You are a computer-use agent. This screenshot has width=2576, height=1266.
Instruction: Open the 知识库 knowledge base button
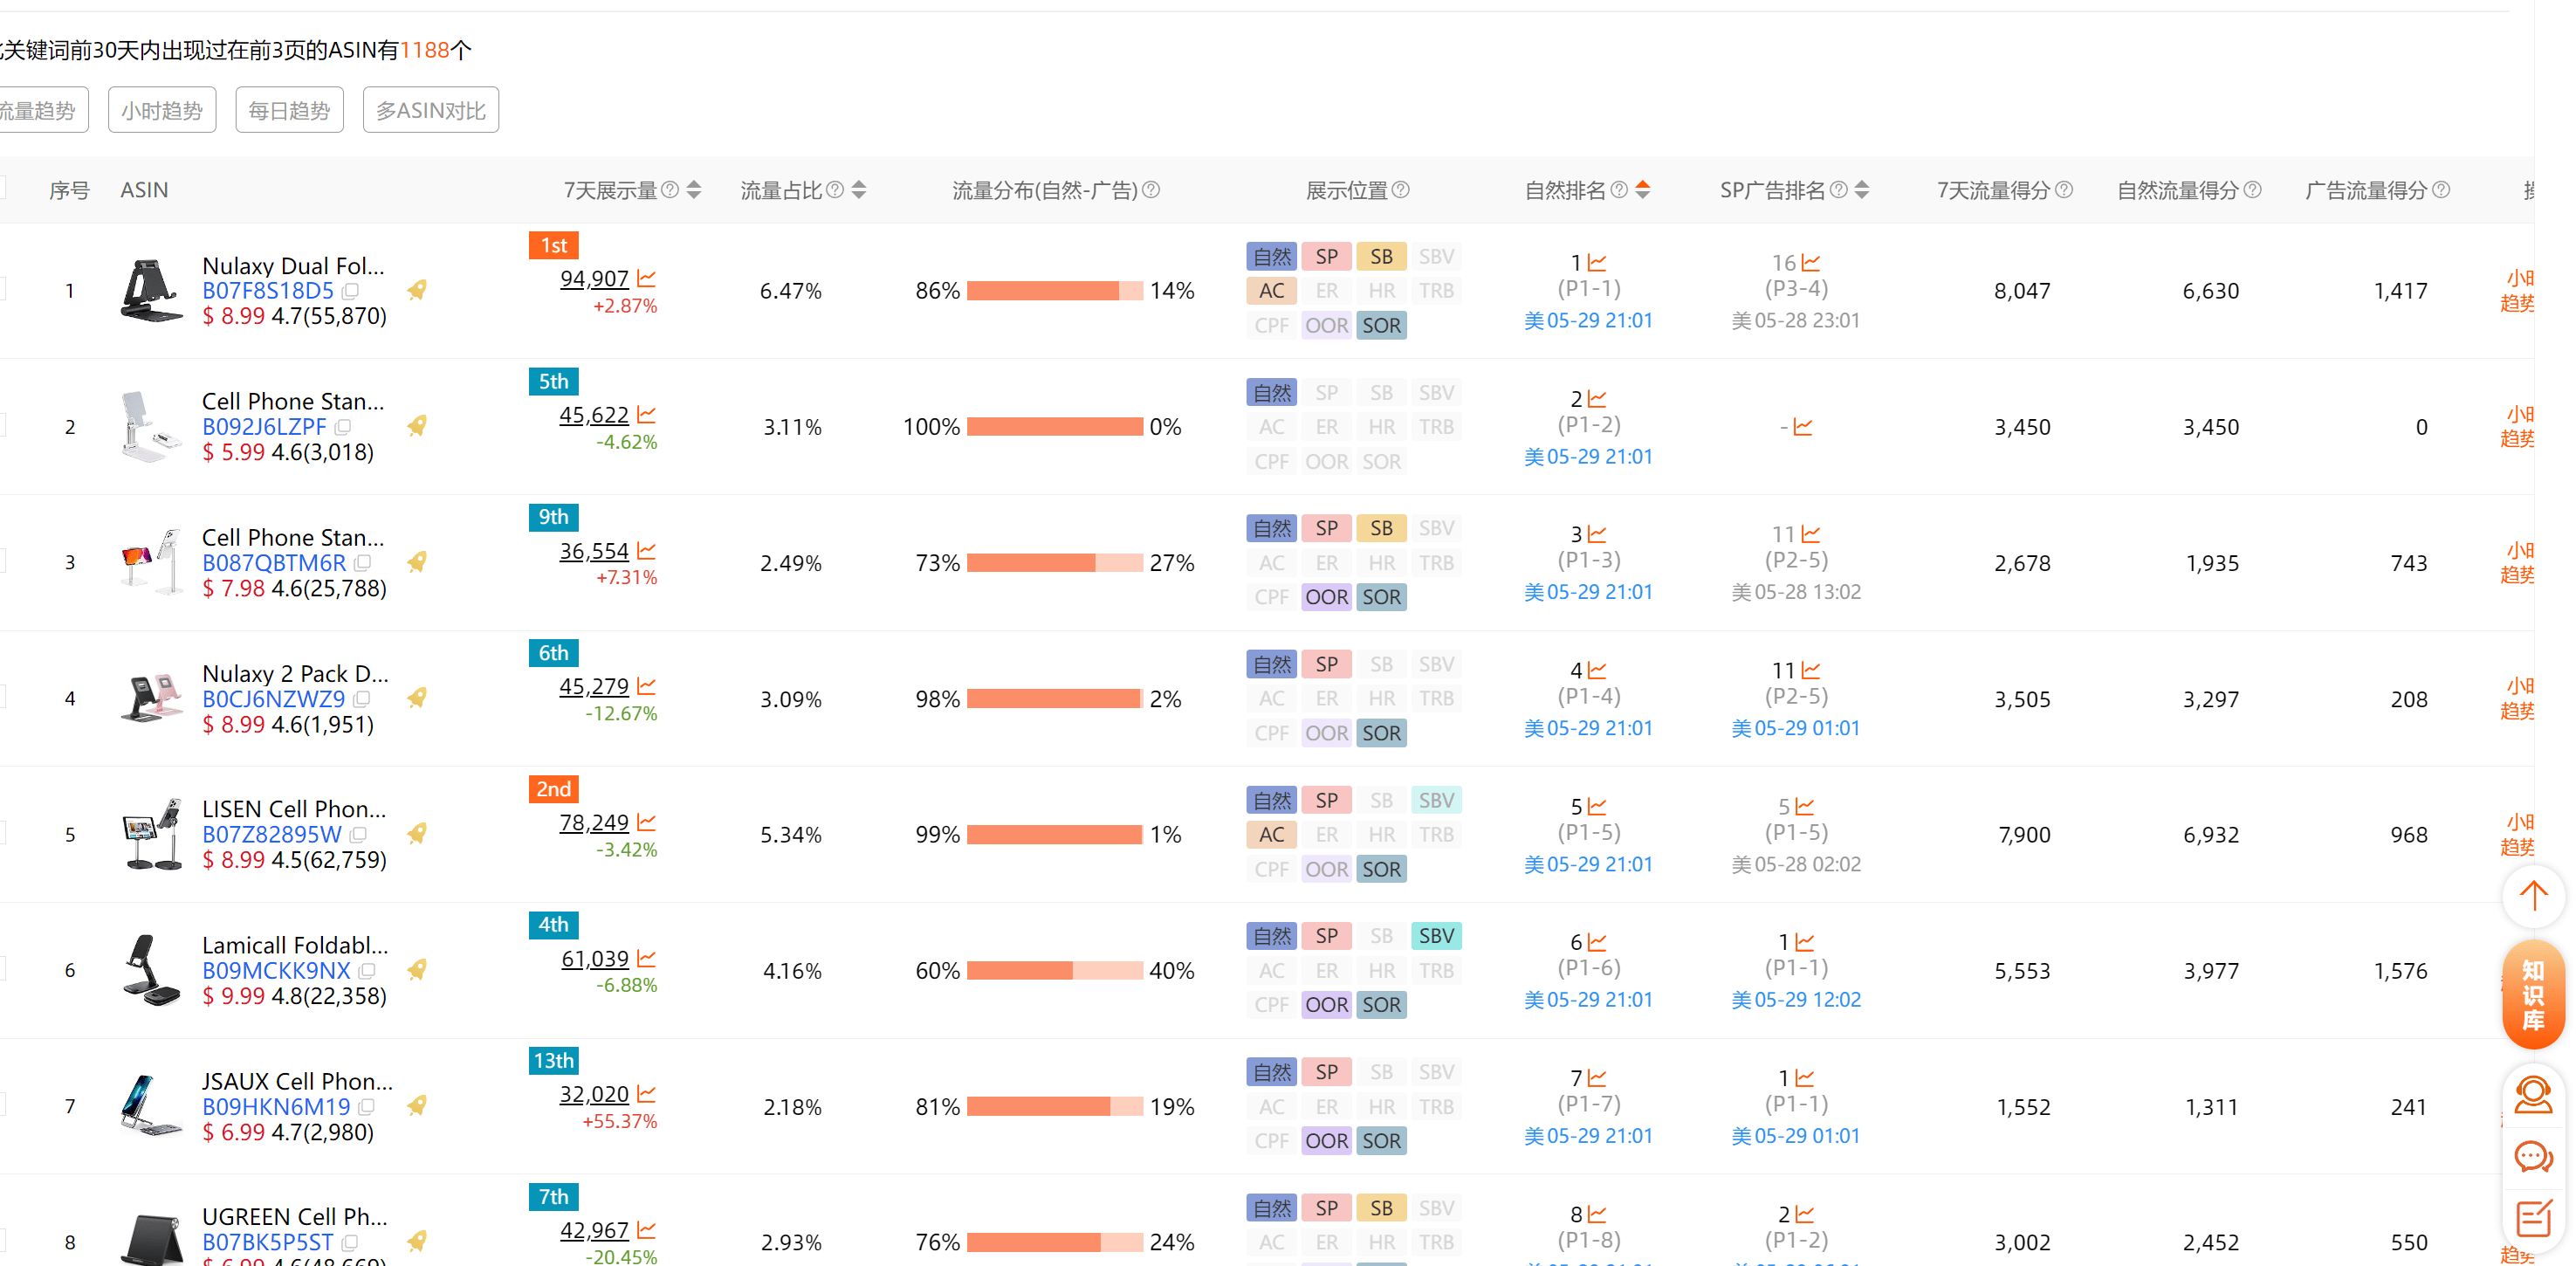[2533, 994]
